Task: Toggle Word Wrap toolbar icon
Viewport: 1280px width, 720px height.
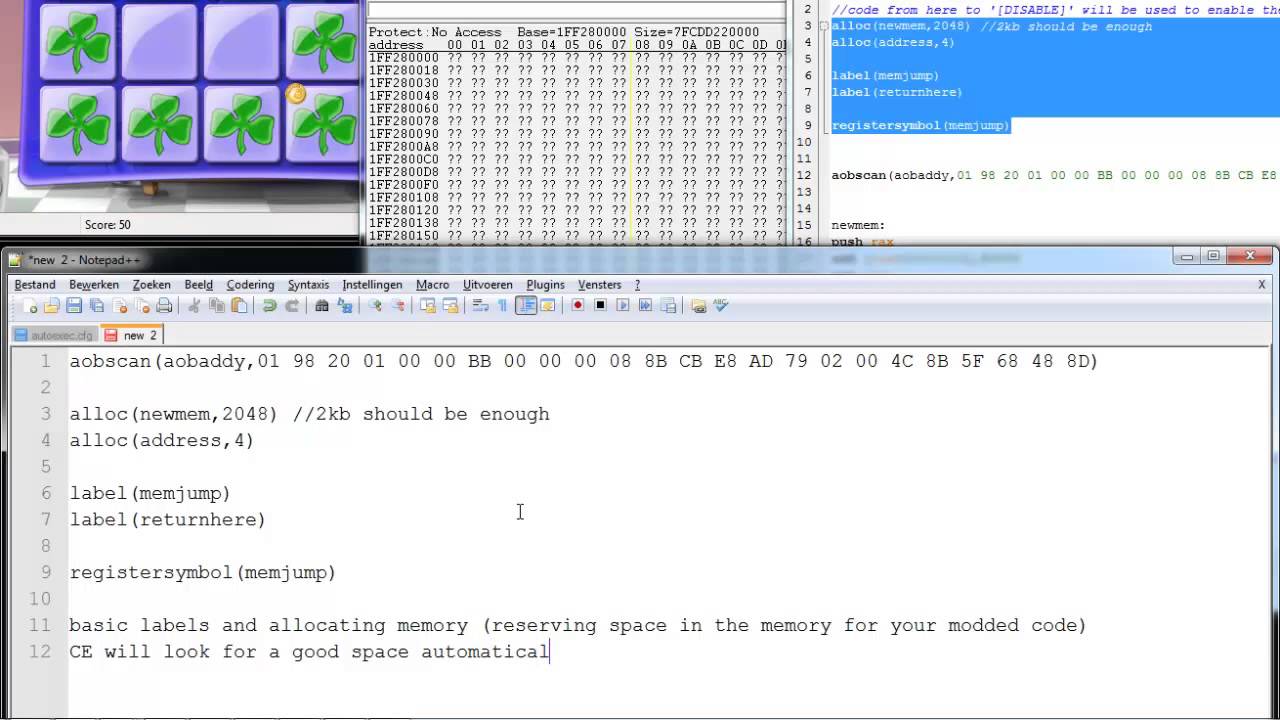Action: pos(480,305)
